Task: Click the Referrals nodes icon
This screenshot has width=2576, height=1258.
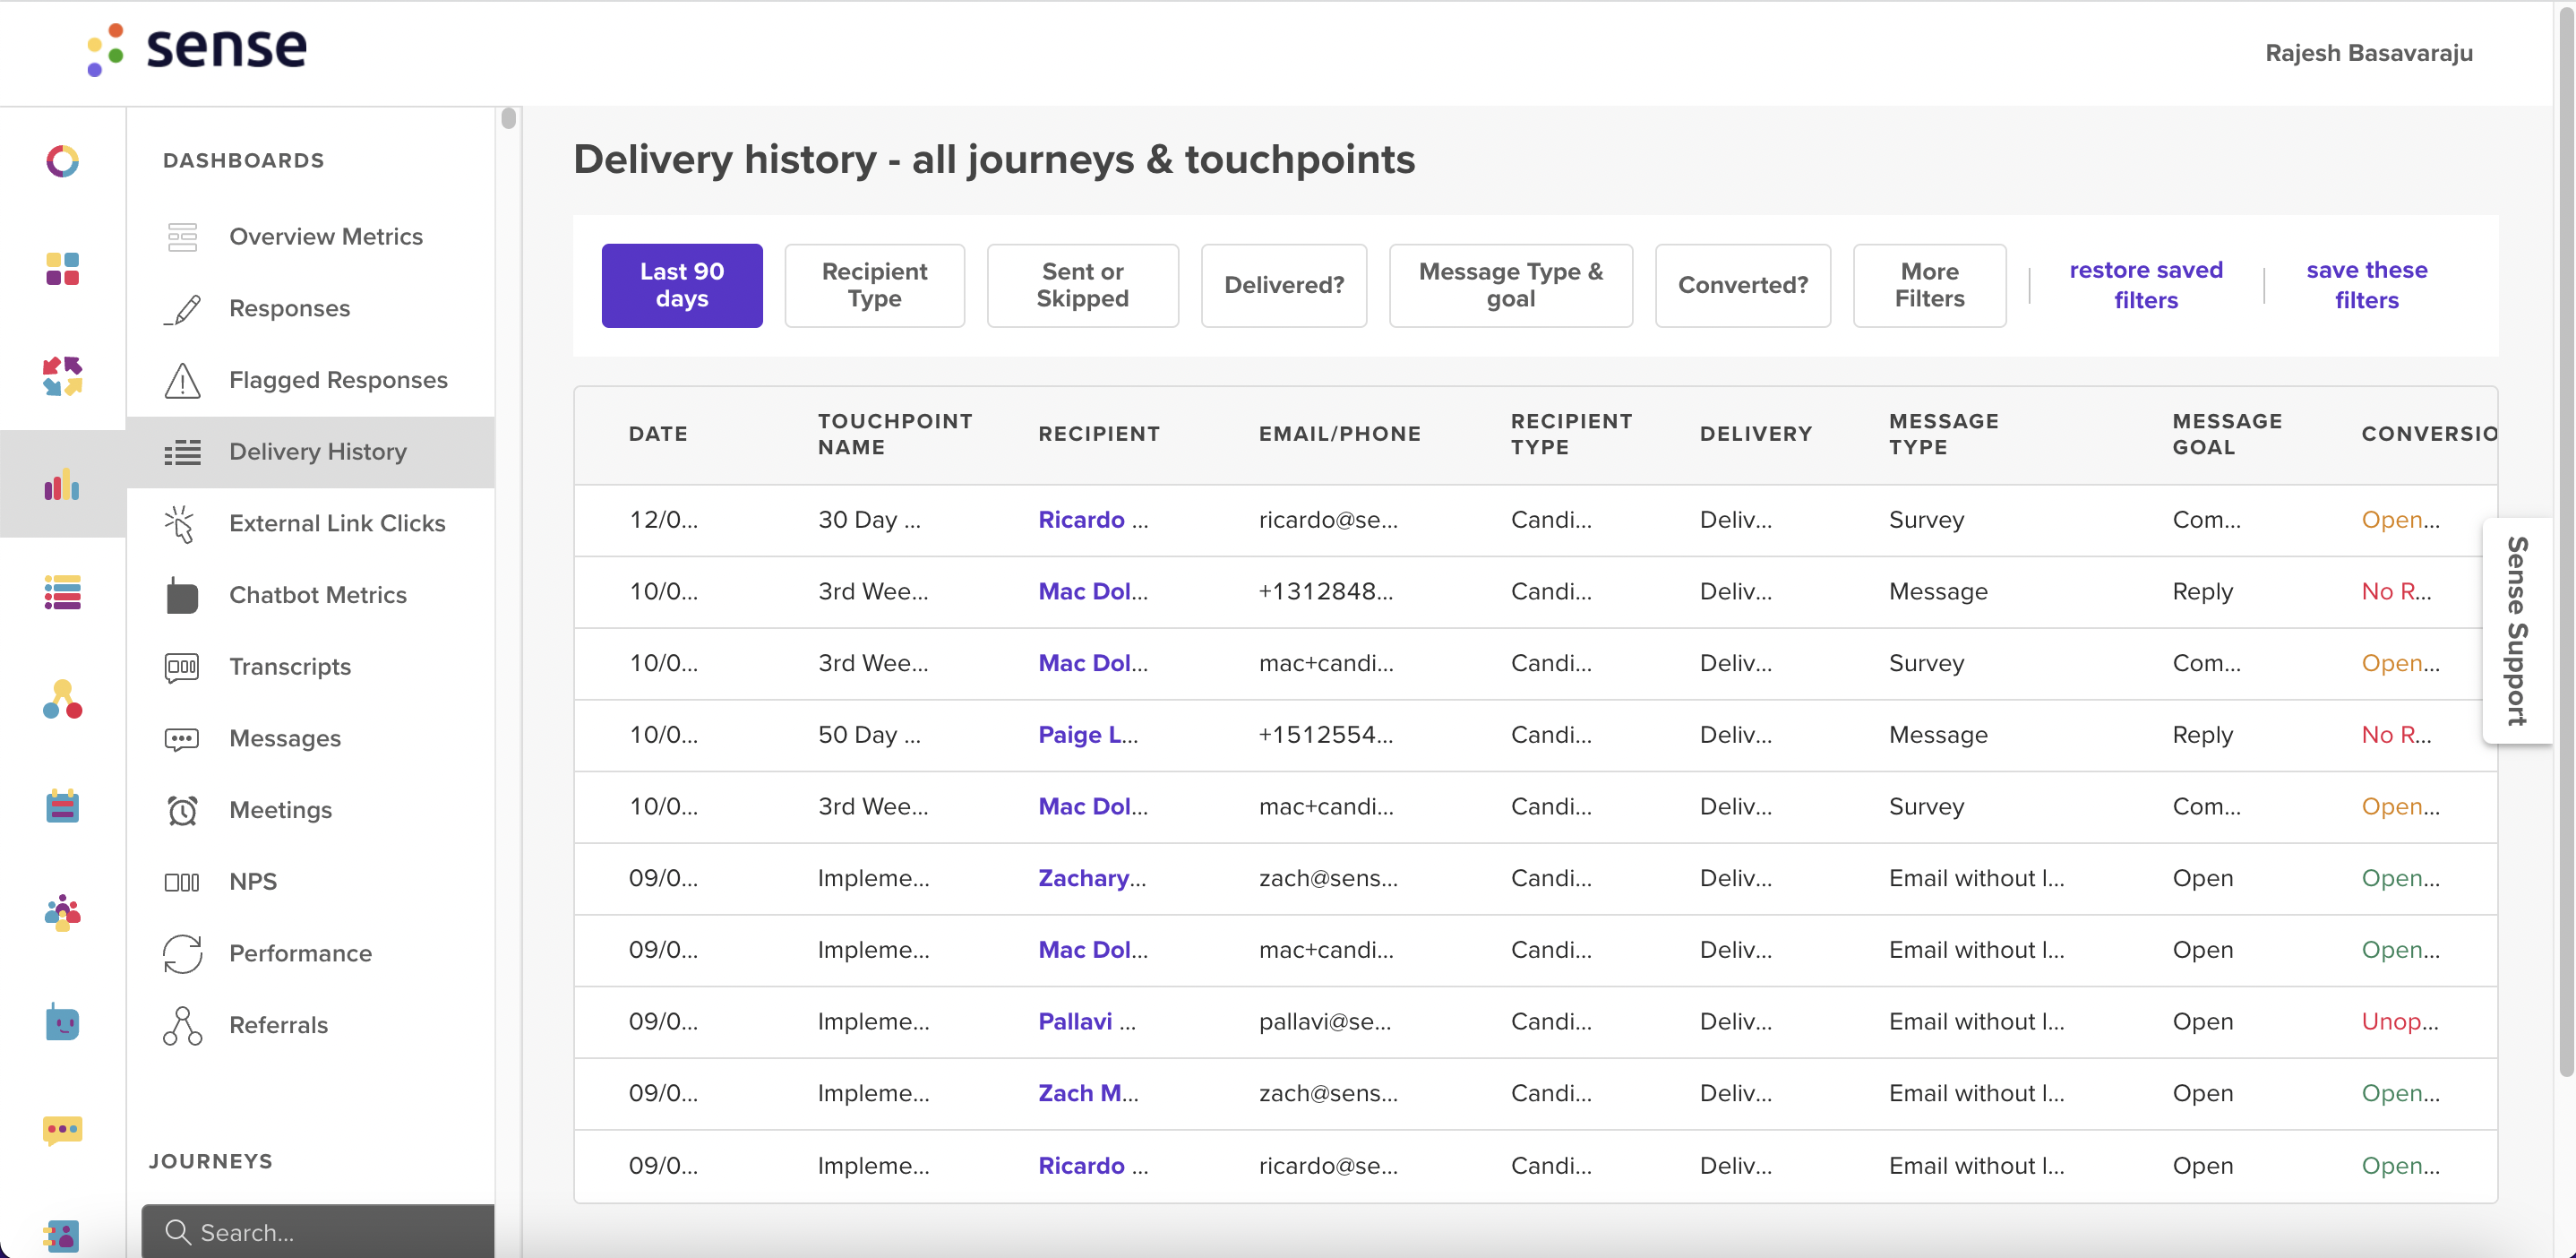Action: [x=182, y=1026]
